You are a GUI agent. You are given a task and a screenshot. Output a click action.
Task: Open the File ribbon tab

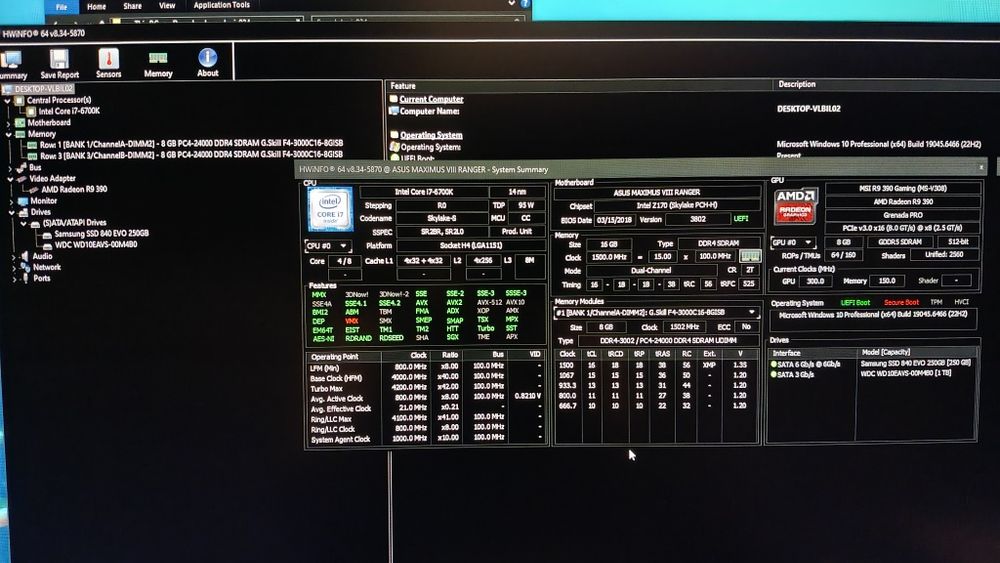coord(62,6)
